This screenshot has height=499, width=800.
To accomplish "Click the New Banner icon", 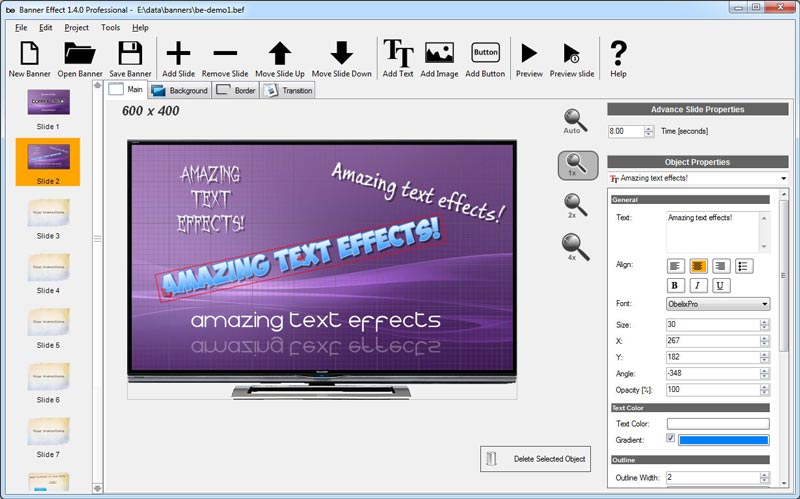I will coord(29,54).
